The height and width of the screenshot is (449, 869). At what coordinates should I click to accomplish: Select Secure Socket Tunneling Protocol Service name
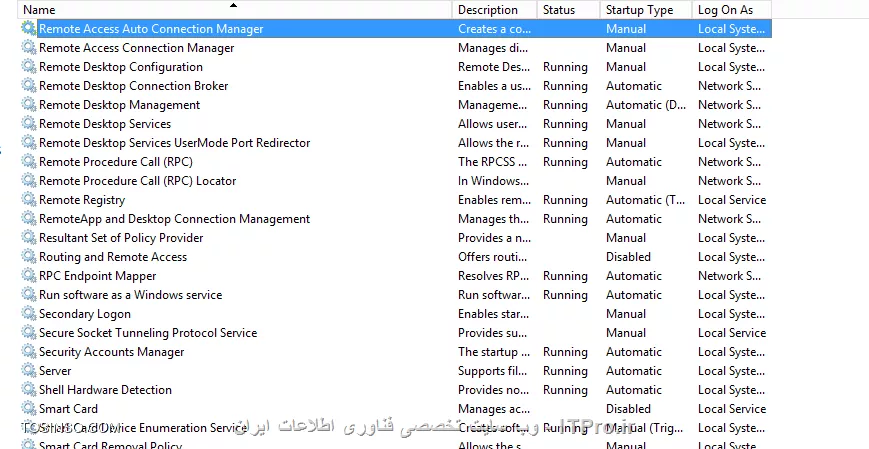148,333
